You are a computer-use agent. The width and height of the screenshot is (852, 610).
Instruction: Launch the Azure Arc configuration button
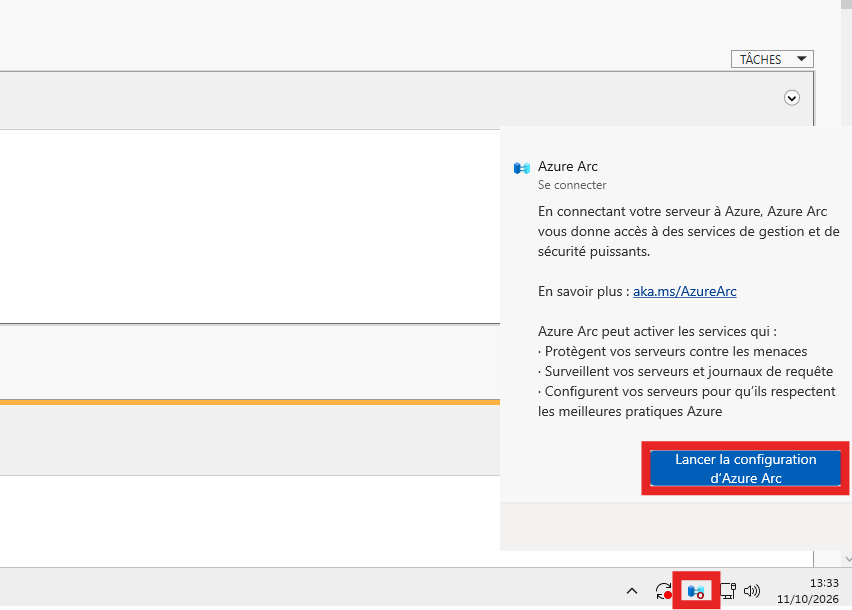pyautogui.click(x=745, y=468)
